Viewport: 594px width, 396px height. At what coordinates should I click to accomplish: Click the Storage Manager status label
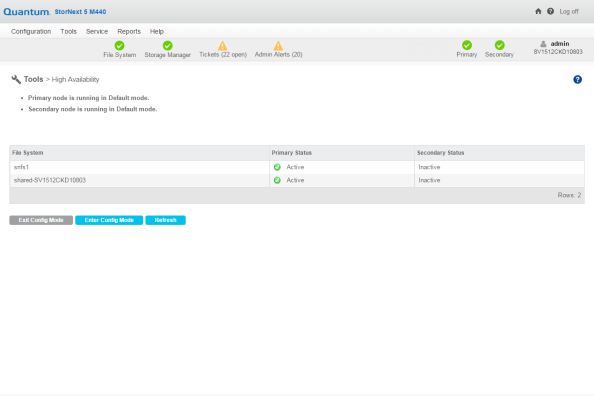coord(167,55)
